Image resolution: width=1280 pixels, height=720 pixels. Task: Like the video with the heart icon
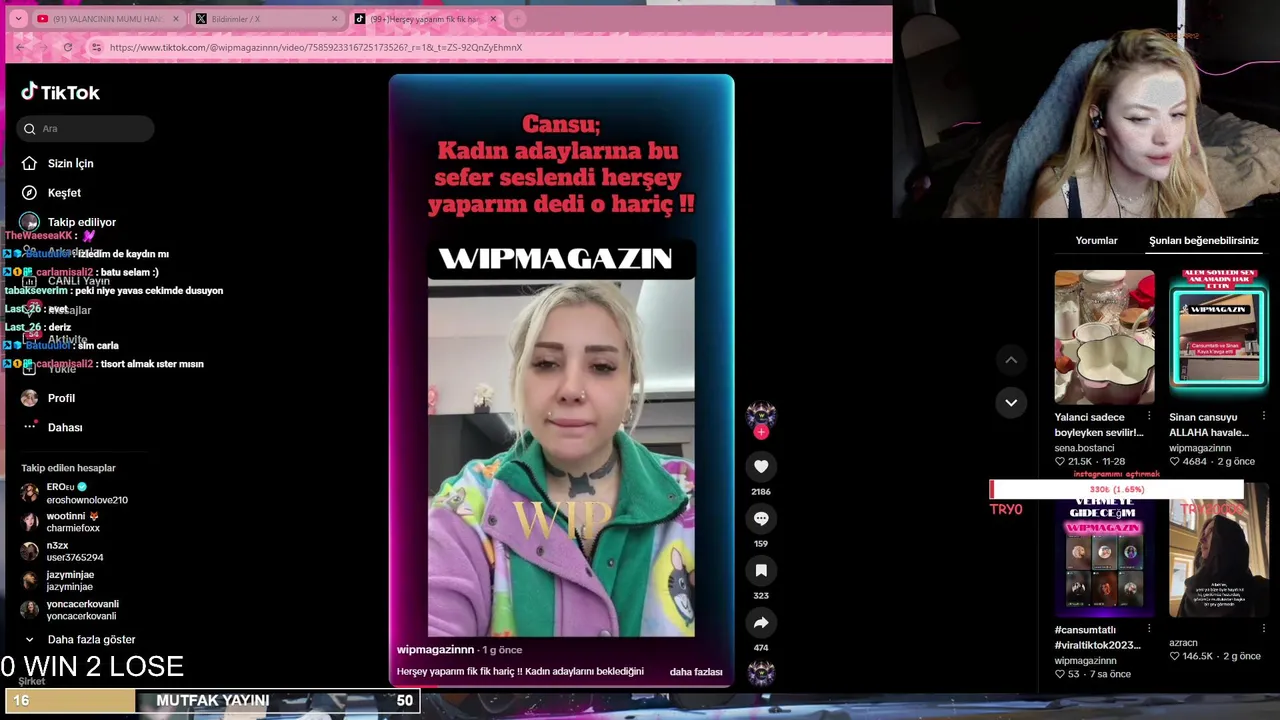(x=761, y=466)
